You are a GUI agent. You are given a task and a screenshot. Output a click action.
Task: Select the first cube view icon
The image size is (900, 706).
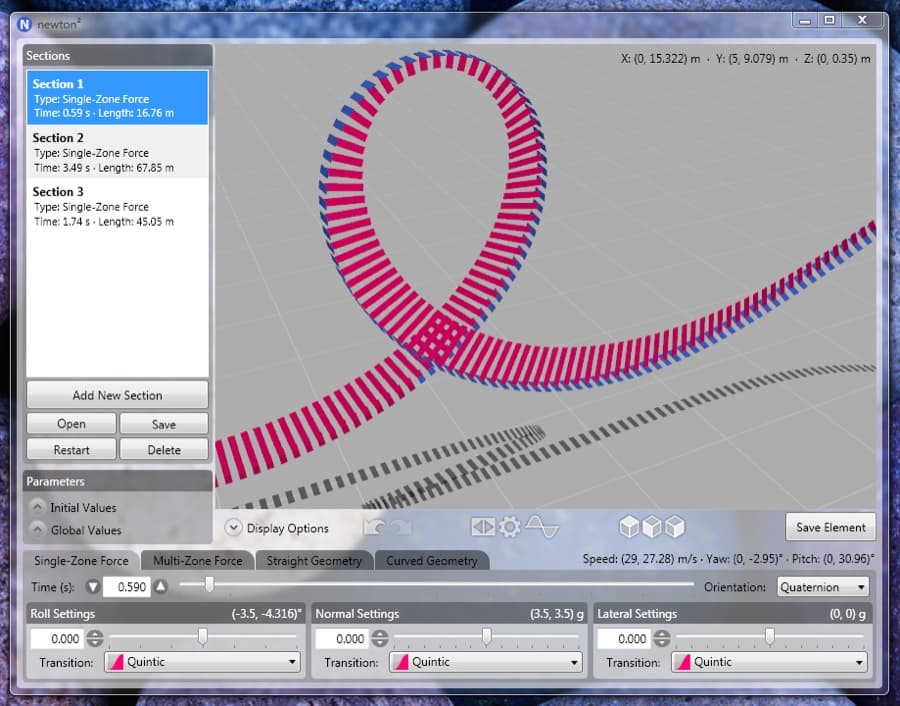coord(629,527)
